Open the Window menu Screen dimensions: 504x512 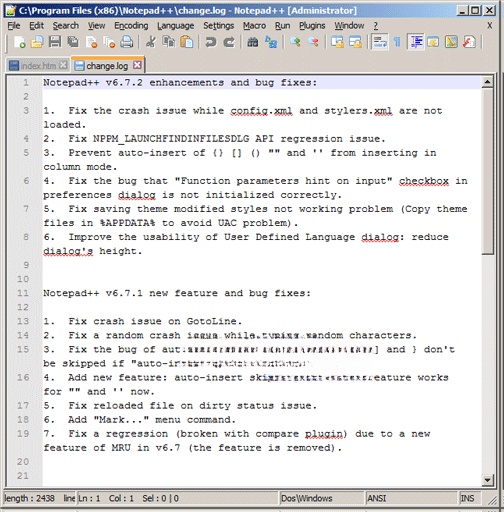349,26
